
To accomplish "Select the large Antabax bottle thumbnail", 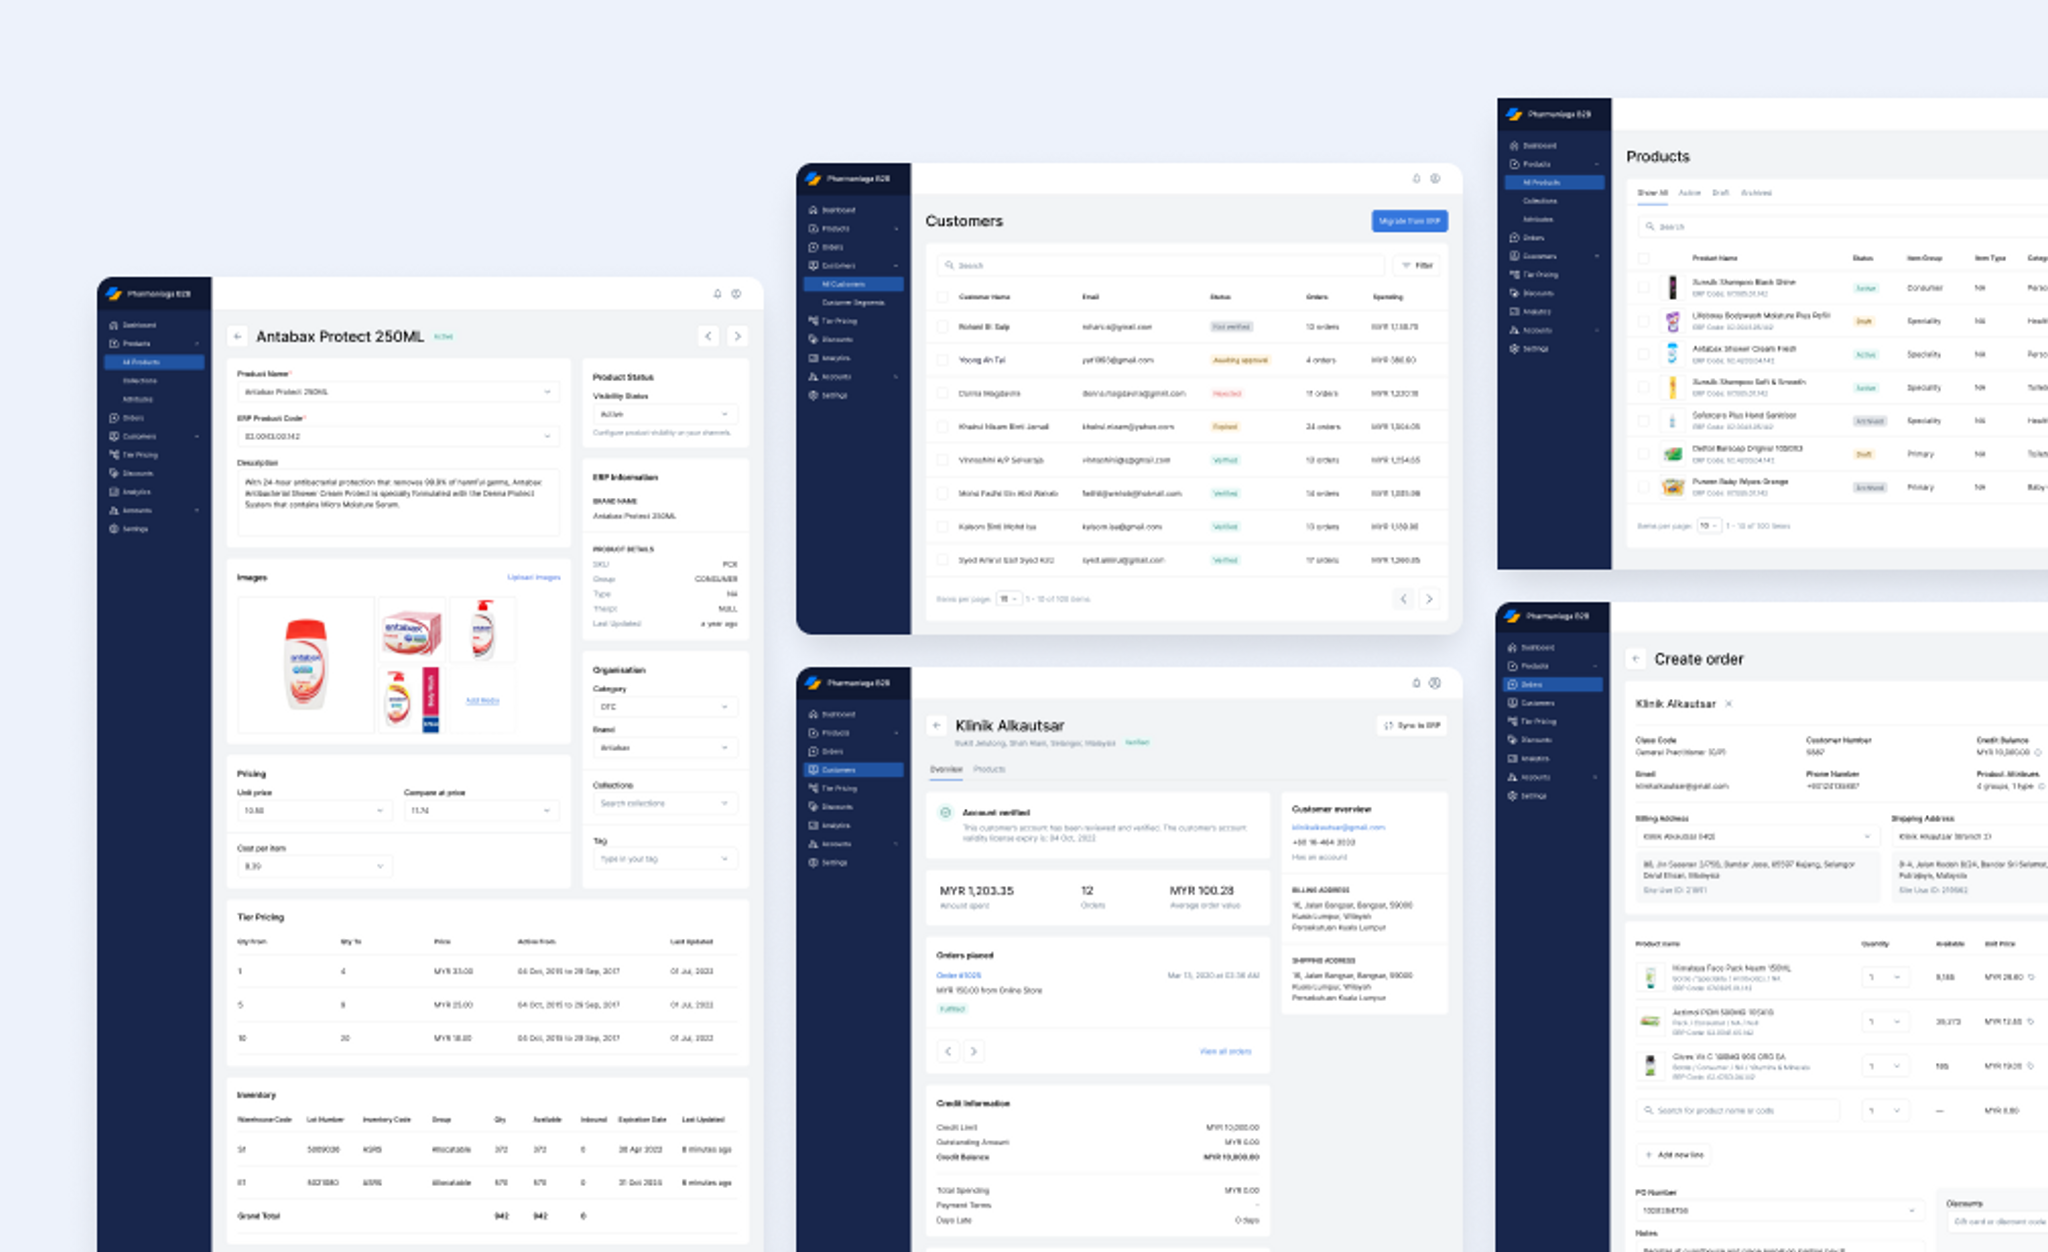I will (x=306, y=665).
